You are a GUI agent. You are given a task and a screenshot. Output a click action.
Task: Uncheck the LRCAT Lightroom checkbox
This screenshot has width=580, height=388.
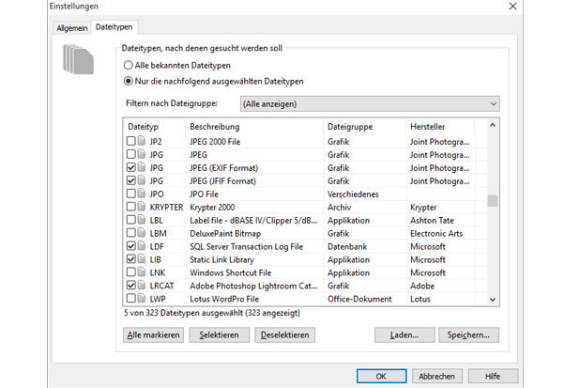(131, 285)
